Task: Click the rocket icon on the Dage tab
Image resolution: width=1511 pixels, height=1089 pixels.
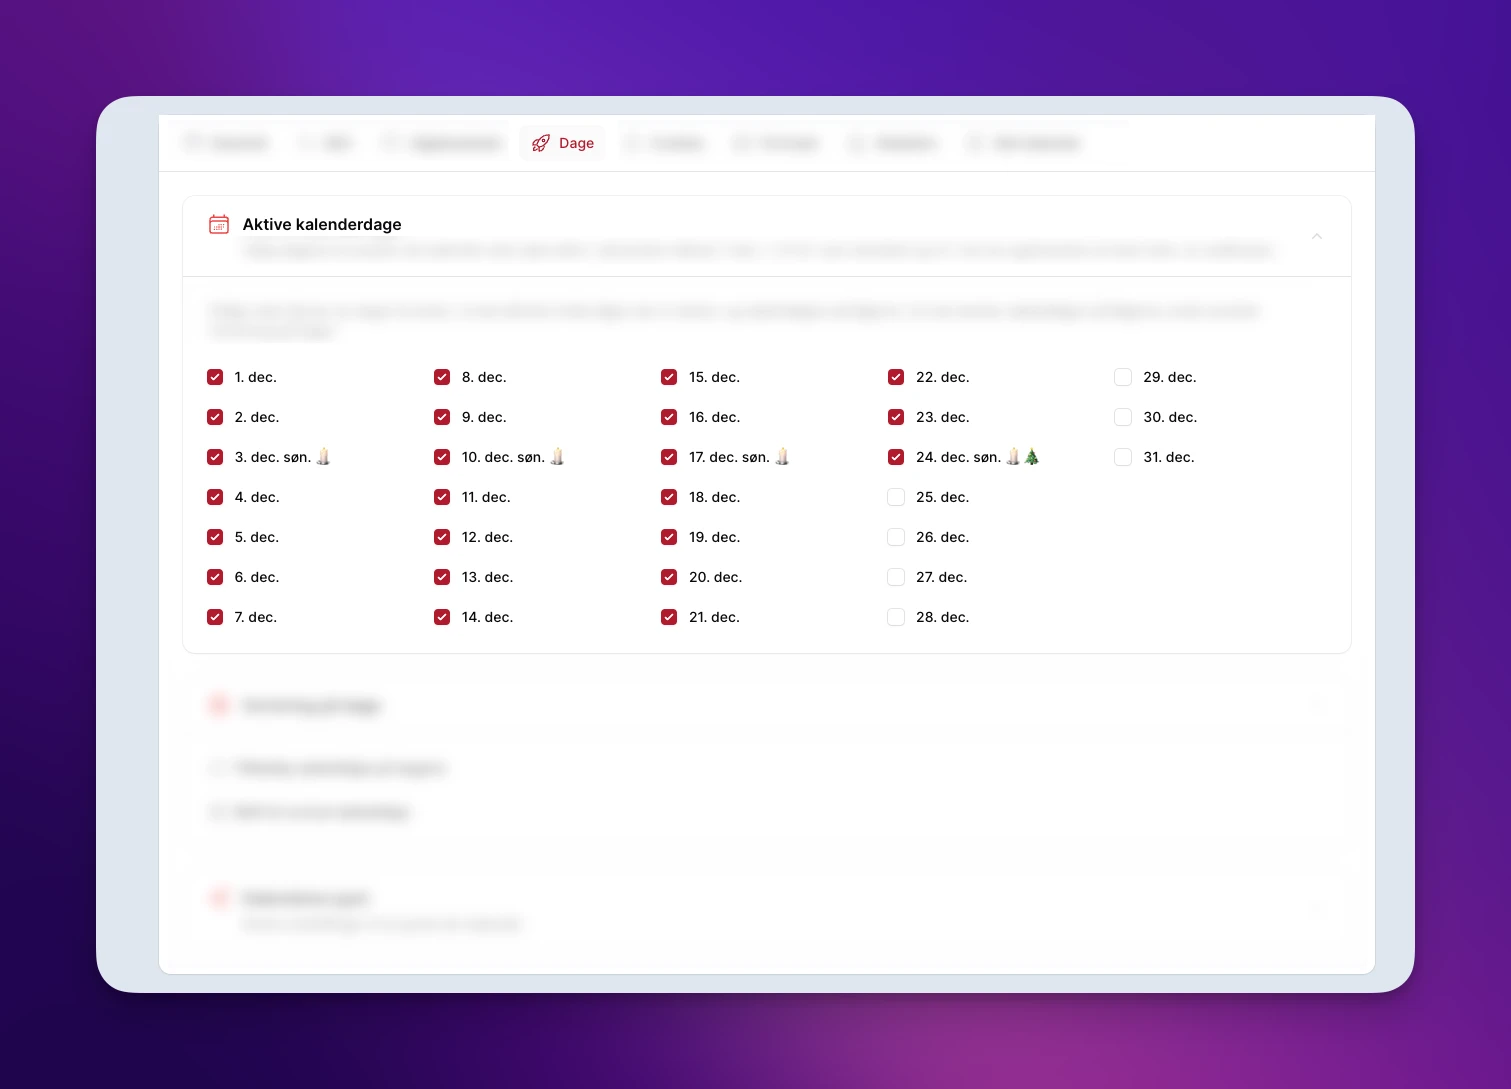Action: [x=541, y=143]
